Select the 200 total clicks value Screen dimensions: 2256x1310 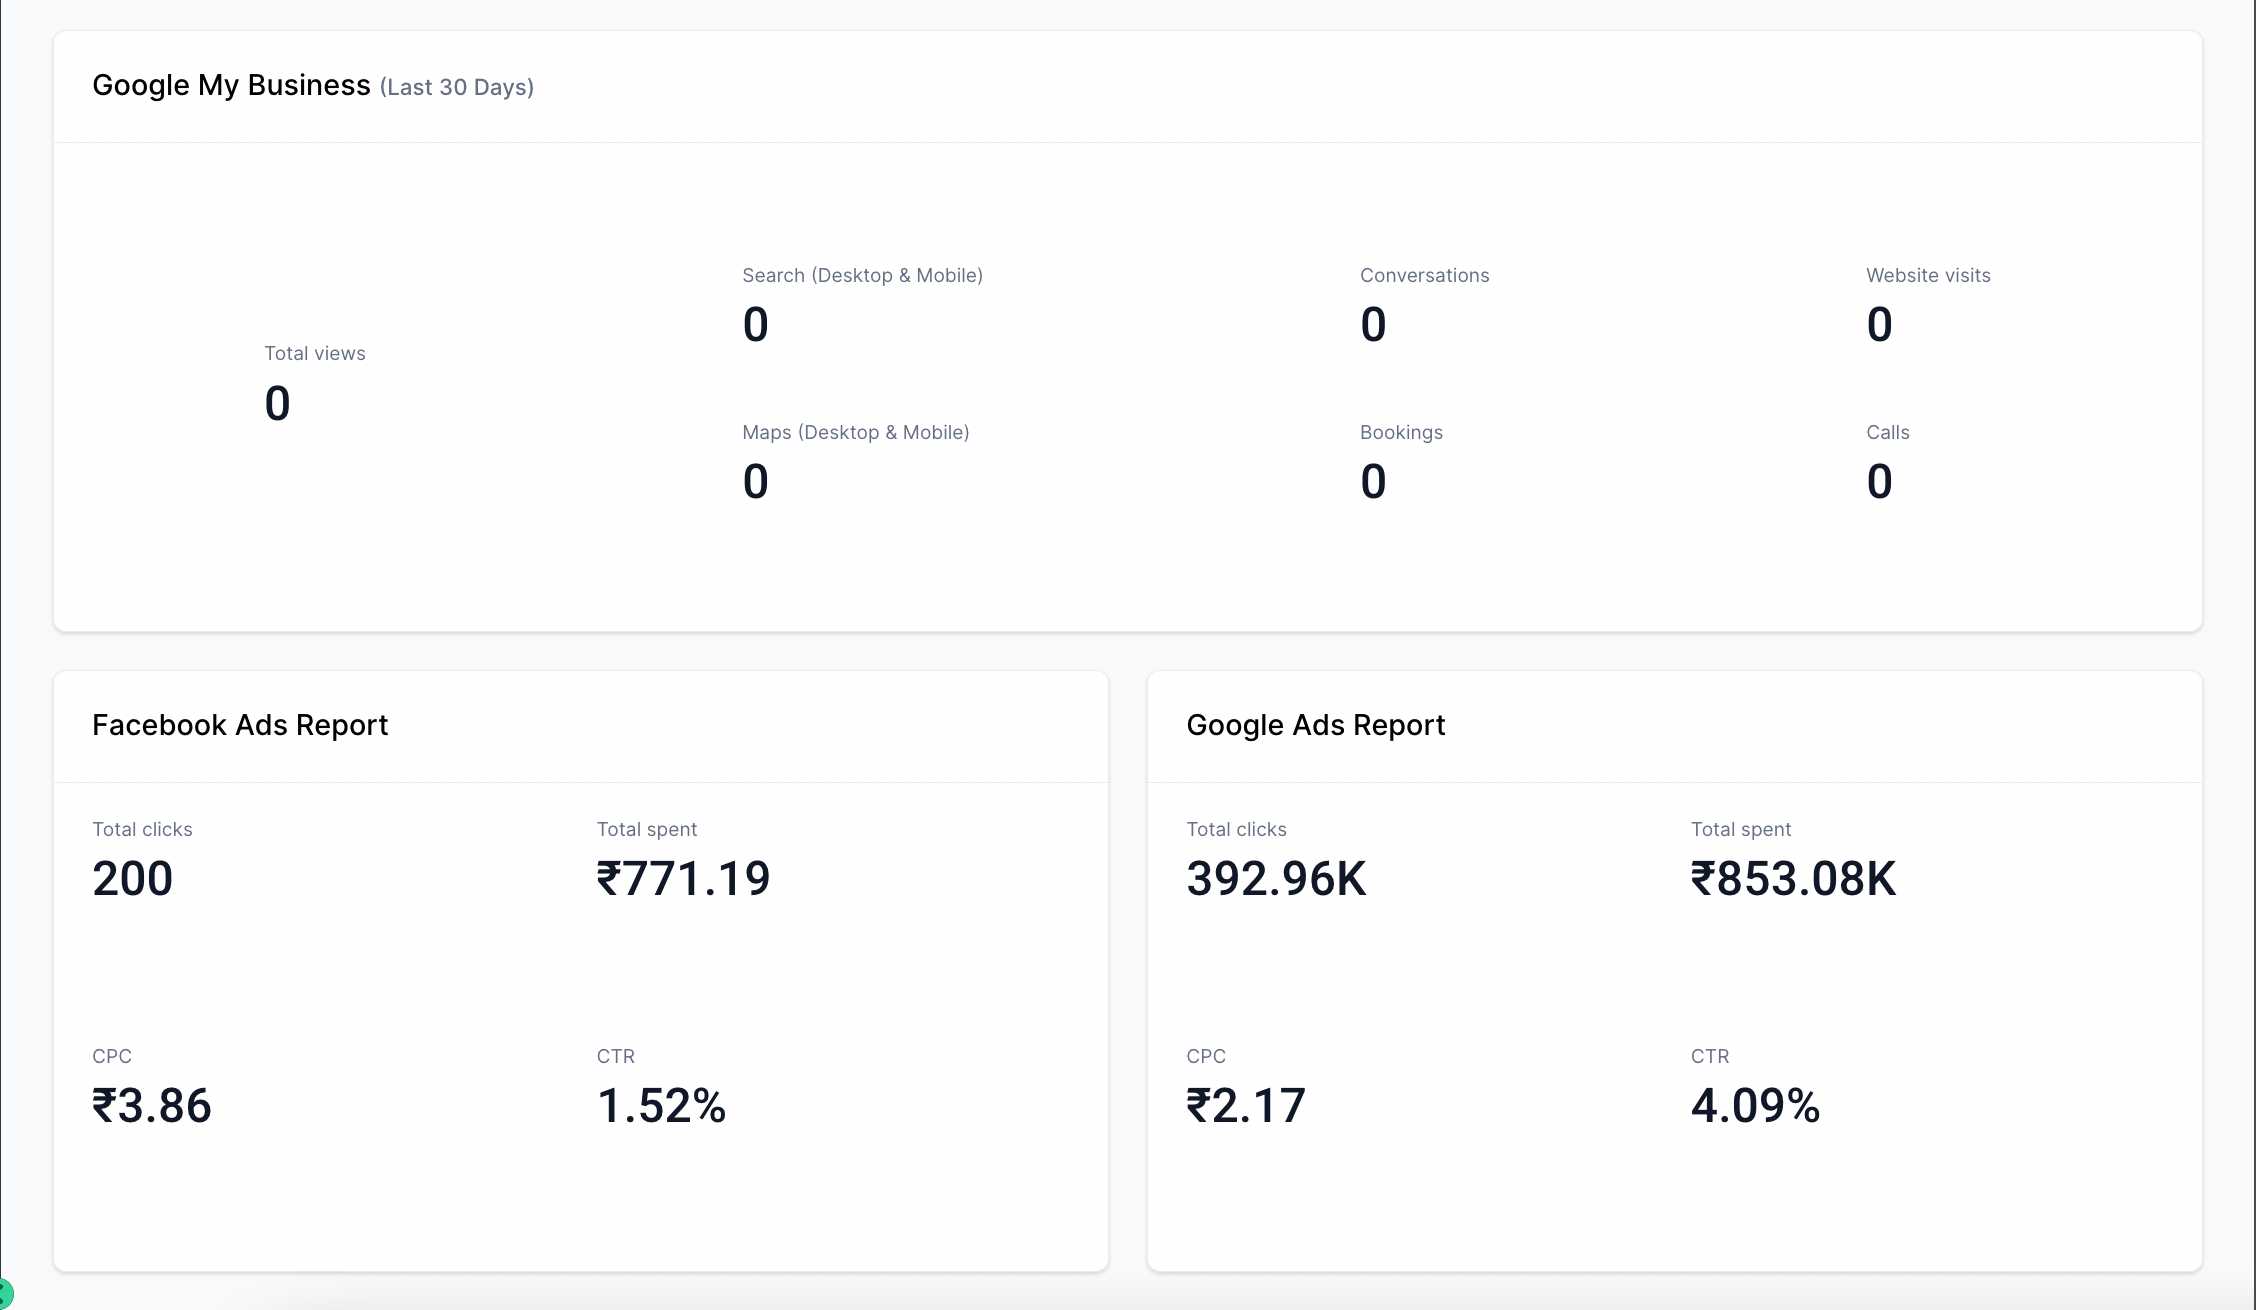[x=133, y=879]
